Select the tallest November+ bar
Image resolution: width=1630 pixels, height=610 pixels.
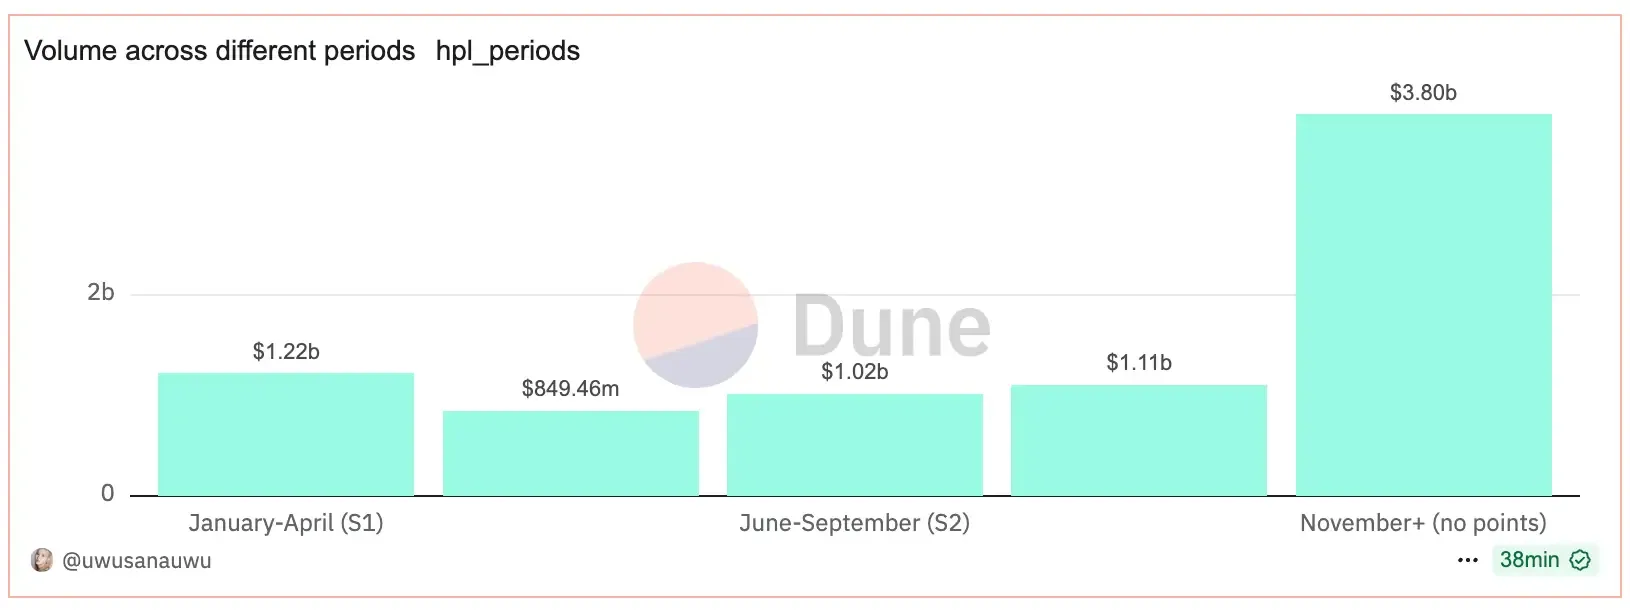pyautogui.click(x=1423, y=304)
